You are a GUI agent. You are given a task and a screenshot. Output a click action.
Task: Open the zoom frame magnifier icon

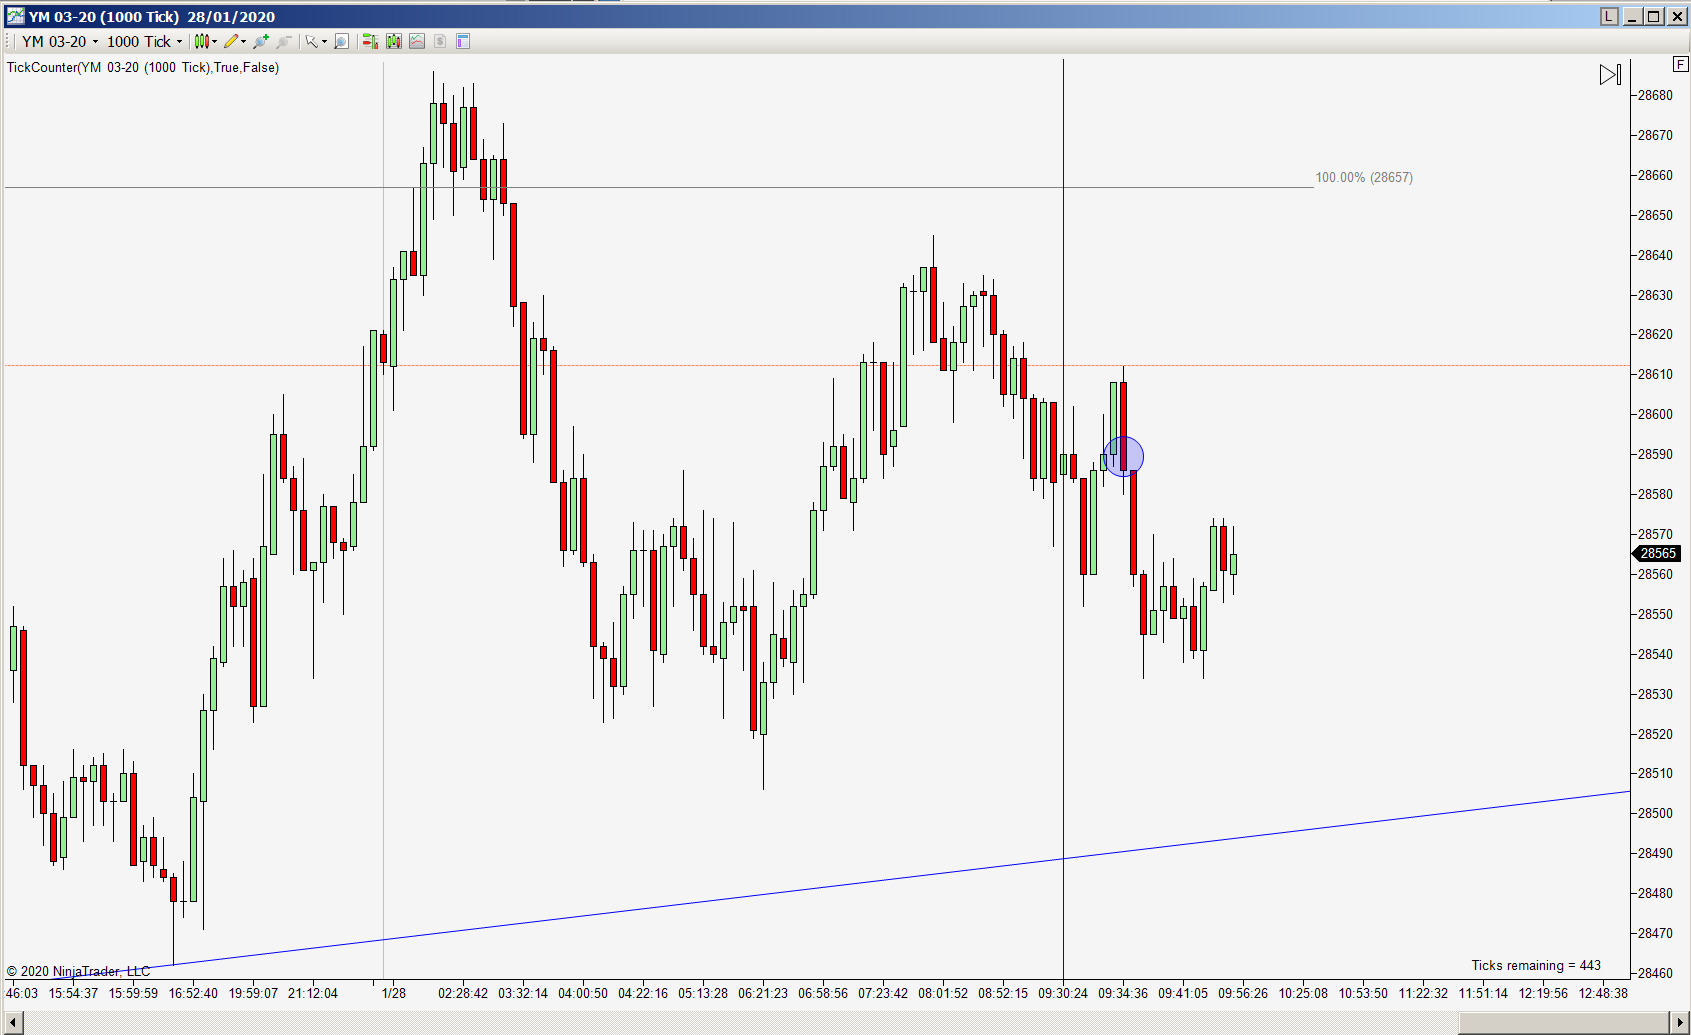coord(341,41)
